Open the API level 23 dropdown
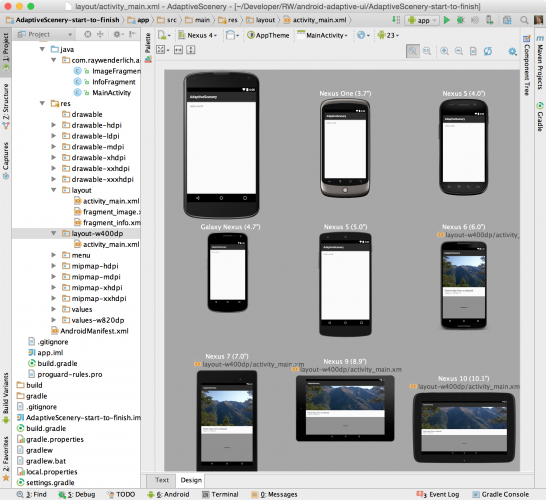546x500 pixels. 388,35
